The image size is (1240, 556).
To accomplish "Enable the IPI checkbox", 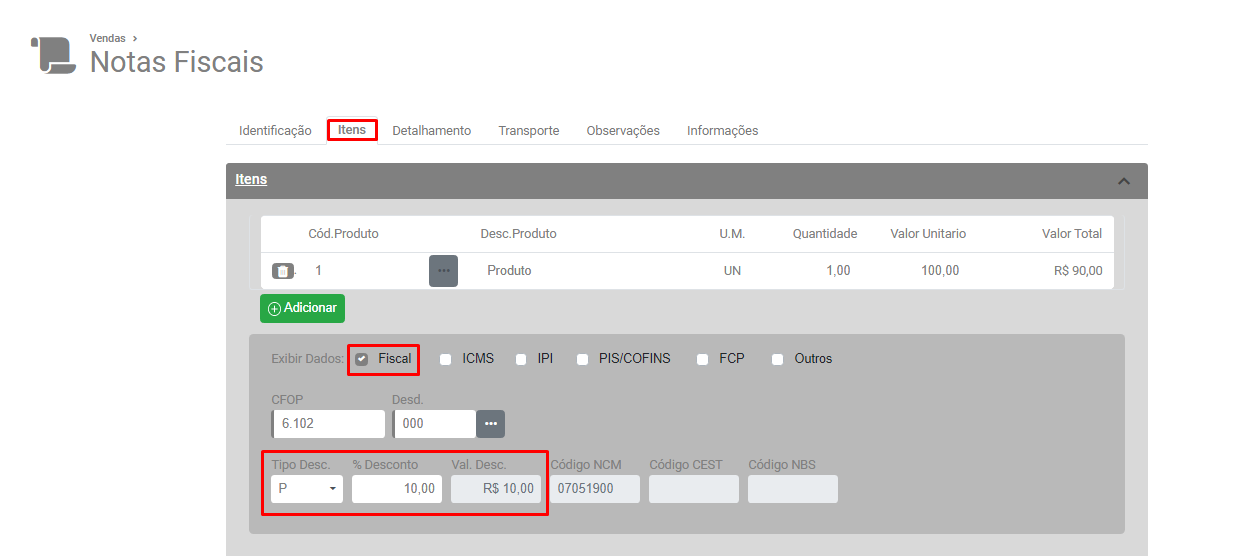I will coord(521,359).
